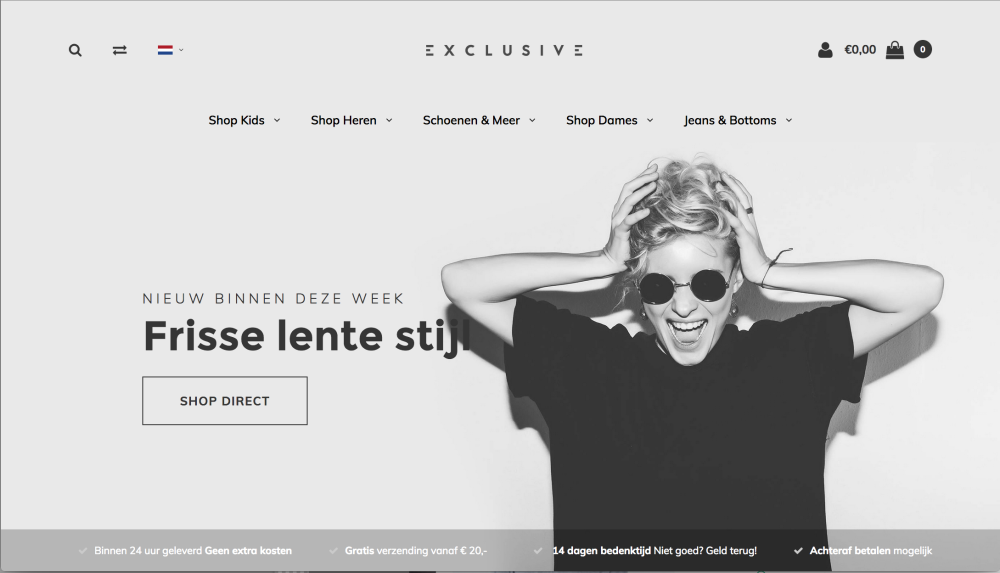
Task: Expand the Jeans & Bottoms dropdown arrow
Action: (789, 120)
